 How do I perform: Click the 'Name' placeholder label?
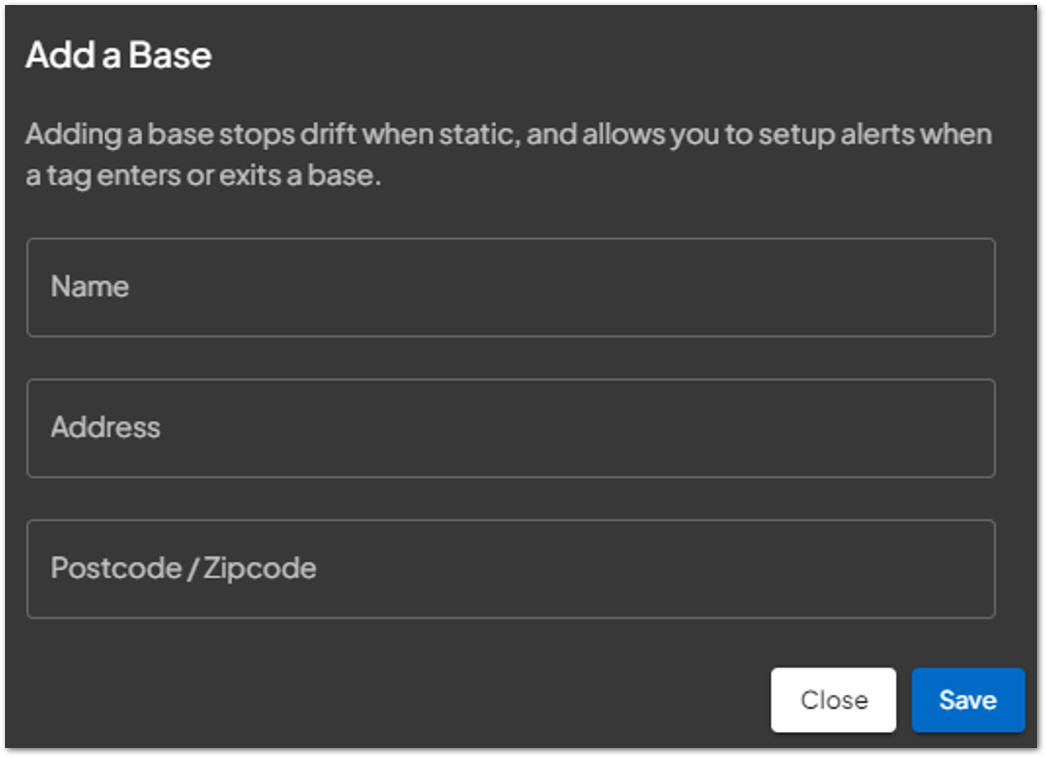coord(90,287)
